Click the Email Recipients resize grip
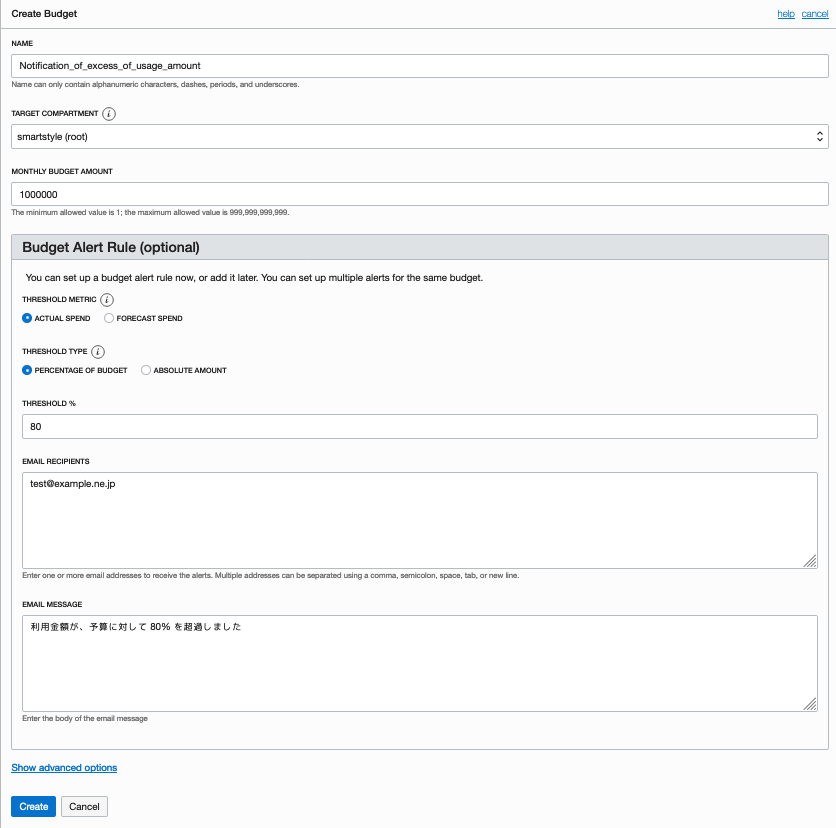The height and width of the screenshot is (828, 836). coord(810,561)
